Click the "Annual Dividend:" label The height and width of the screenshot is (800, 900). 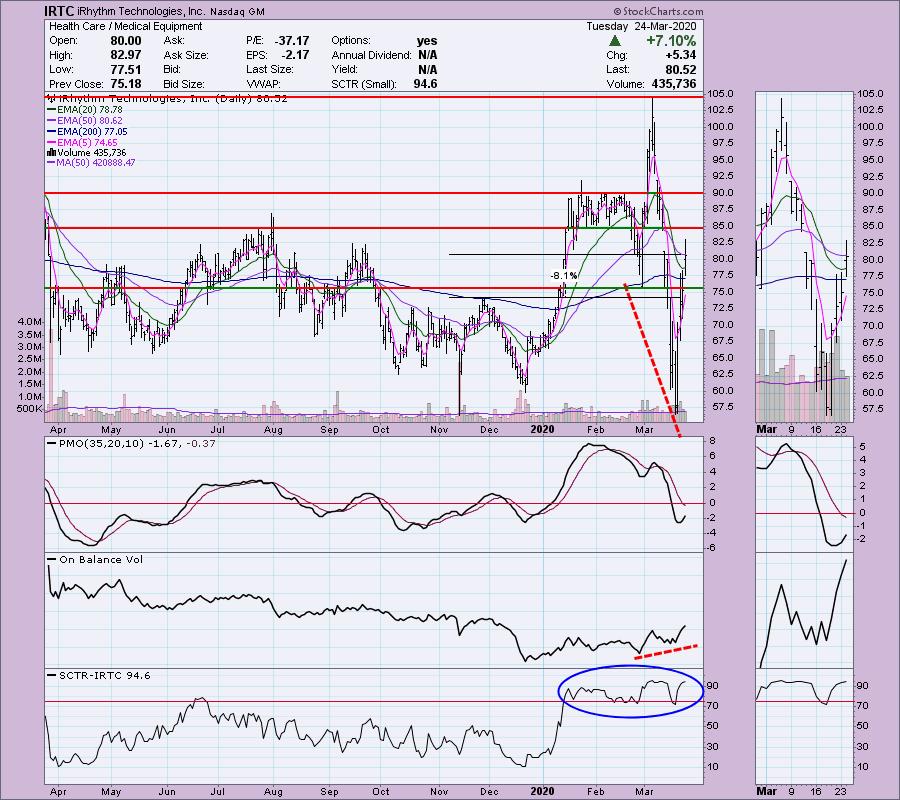[371, 55]
